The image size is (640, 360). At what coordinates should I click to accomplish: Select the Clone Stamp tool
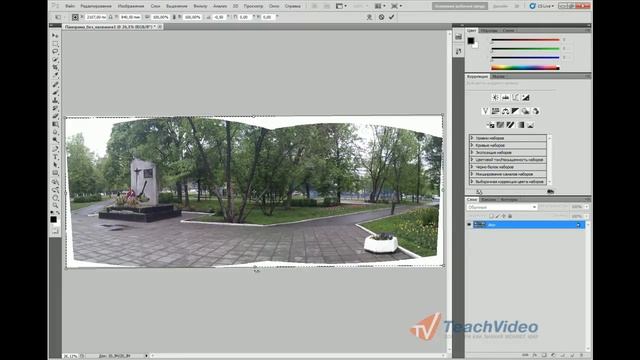click(x=55, y=100)
